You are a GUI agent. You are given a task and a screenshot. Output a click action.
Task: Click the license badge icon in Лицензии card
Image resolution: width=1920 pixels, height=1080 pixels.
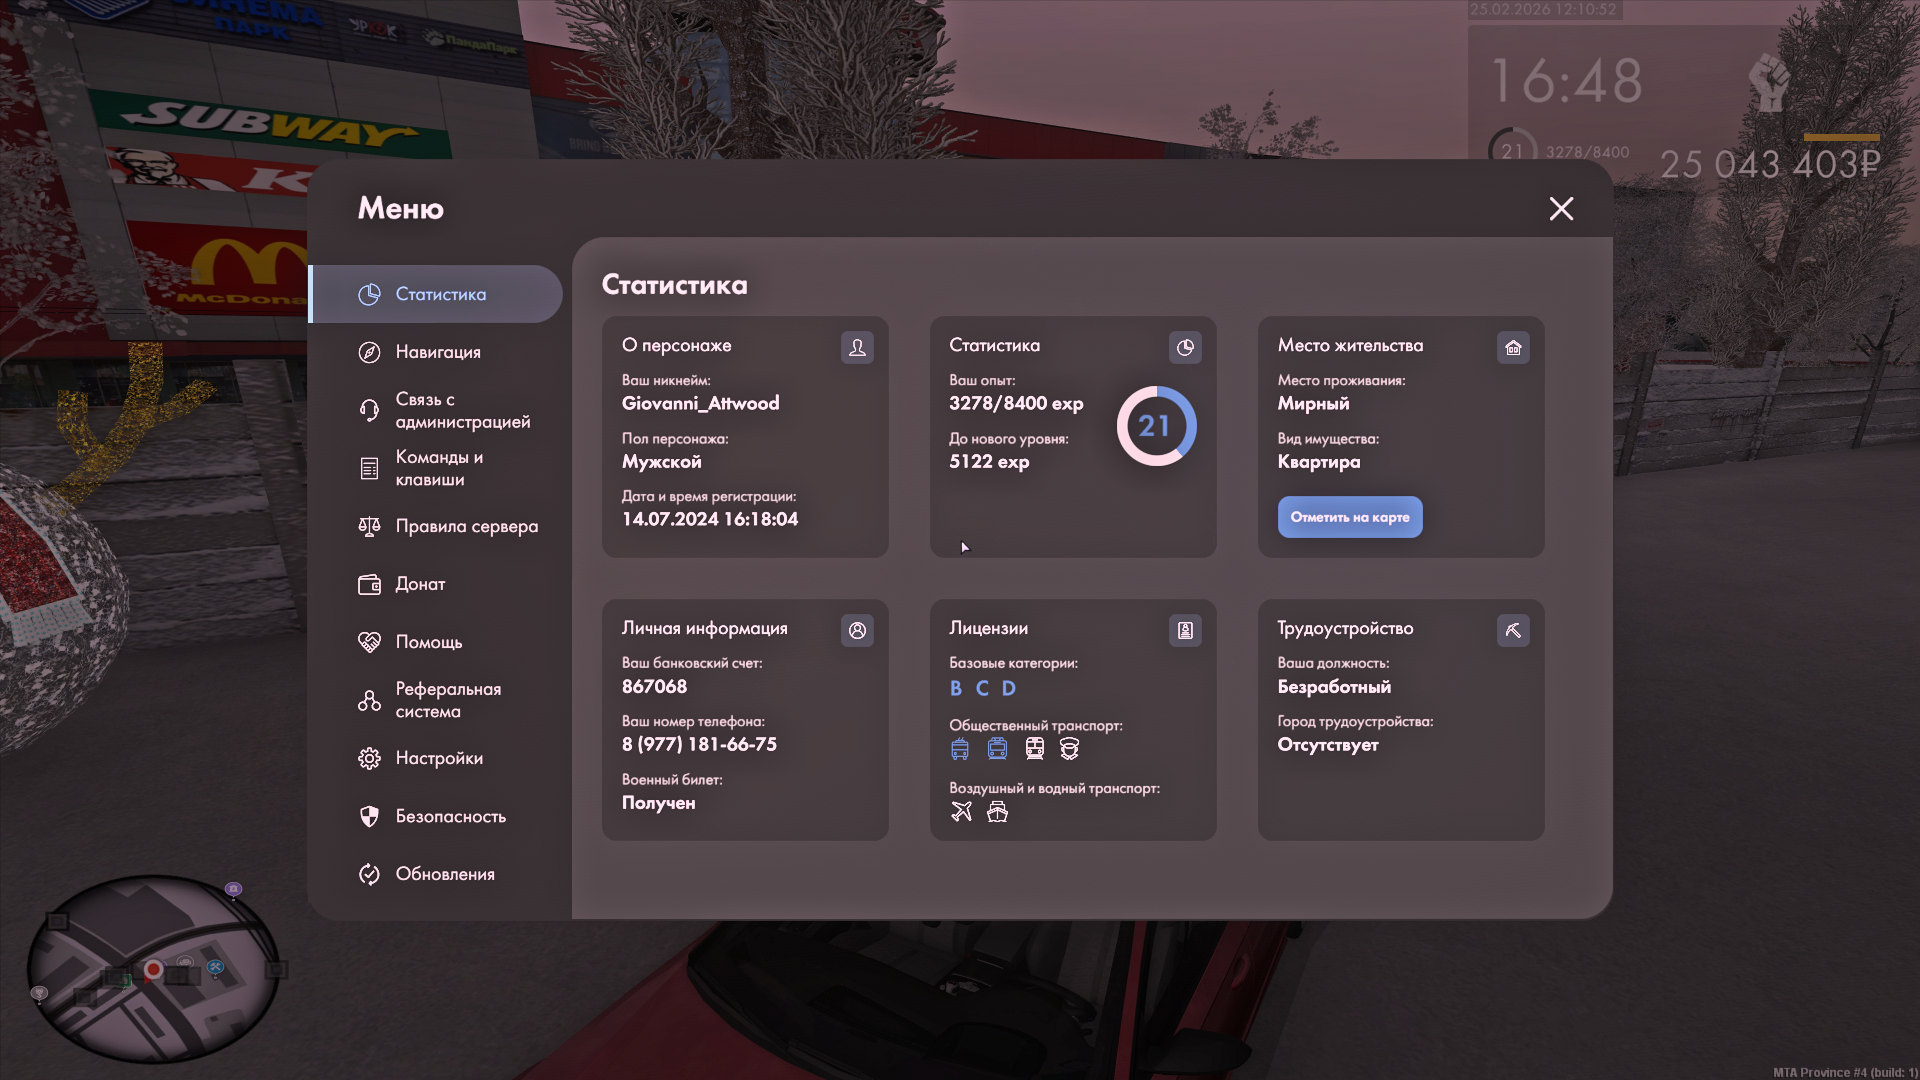click(1185, 630)
